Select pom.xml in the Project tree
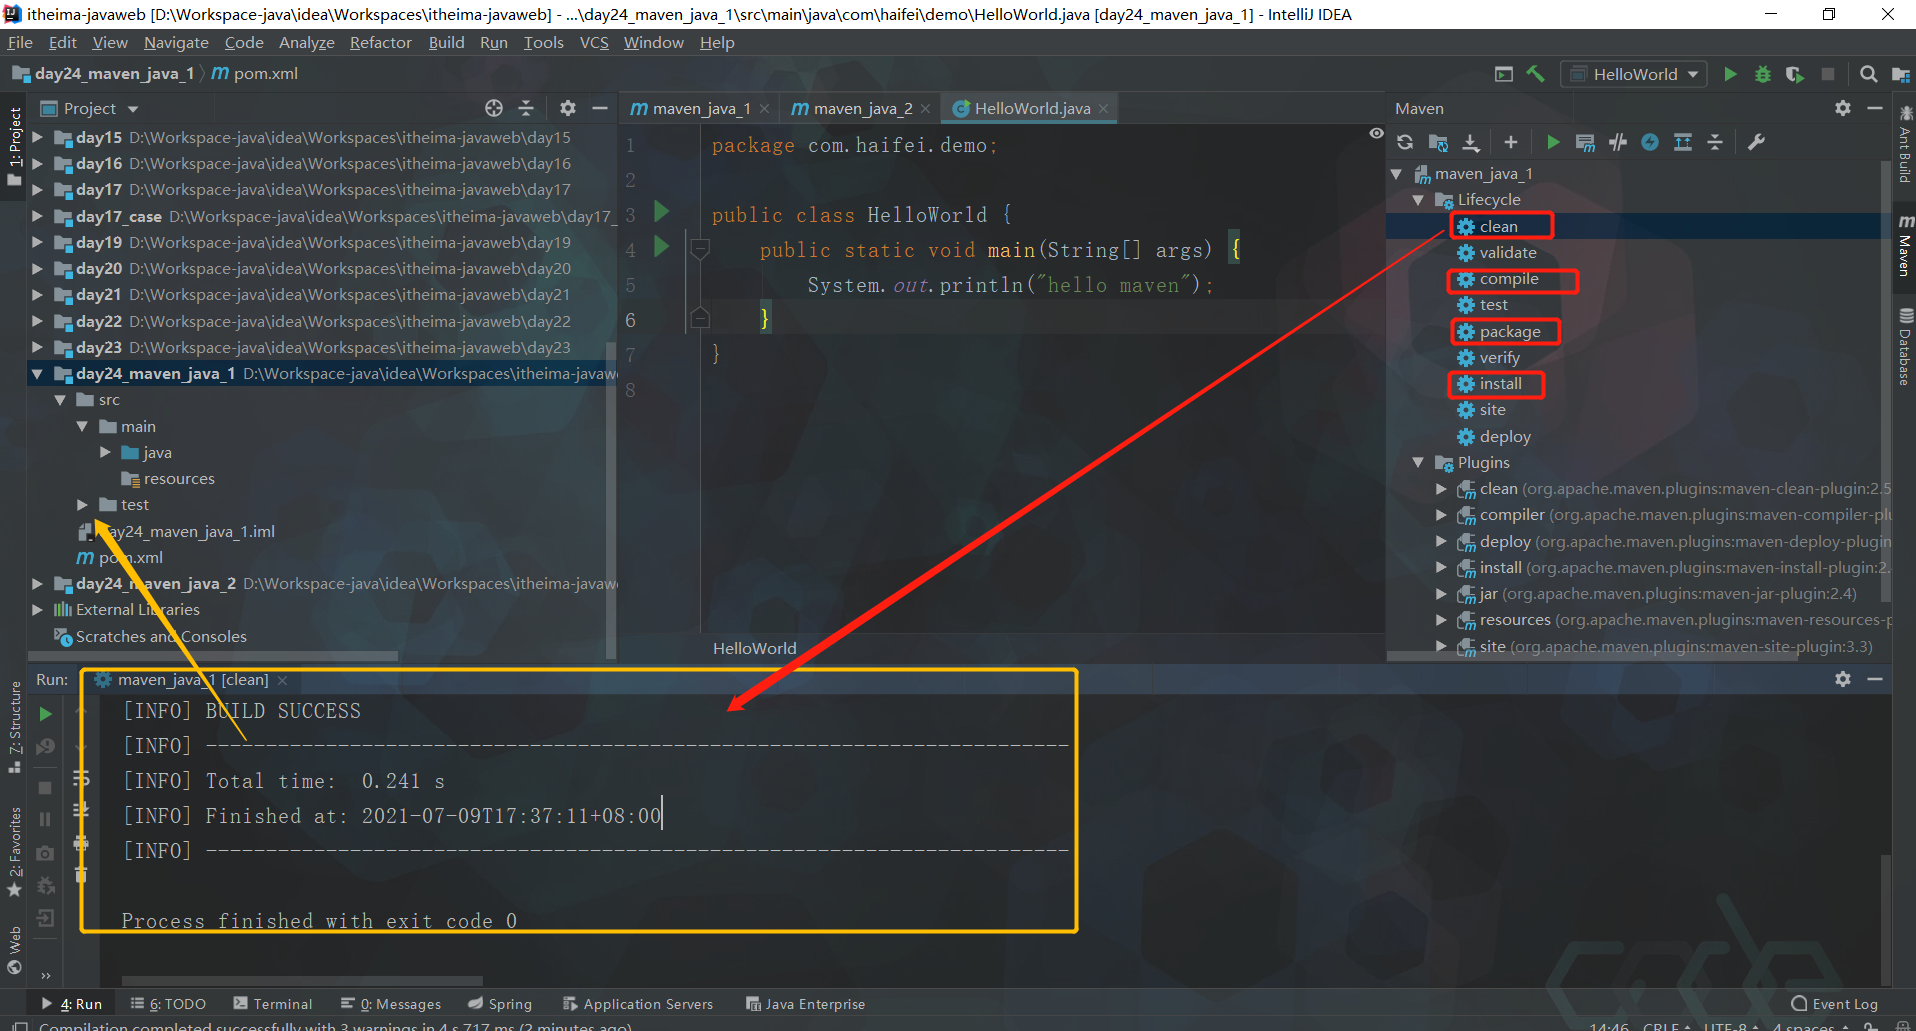The height and width of the screenshot is (1031, 1916). 130,558
